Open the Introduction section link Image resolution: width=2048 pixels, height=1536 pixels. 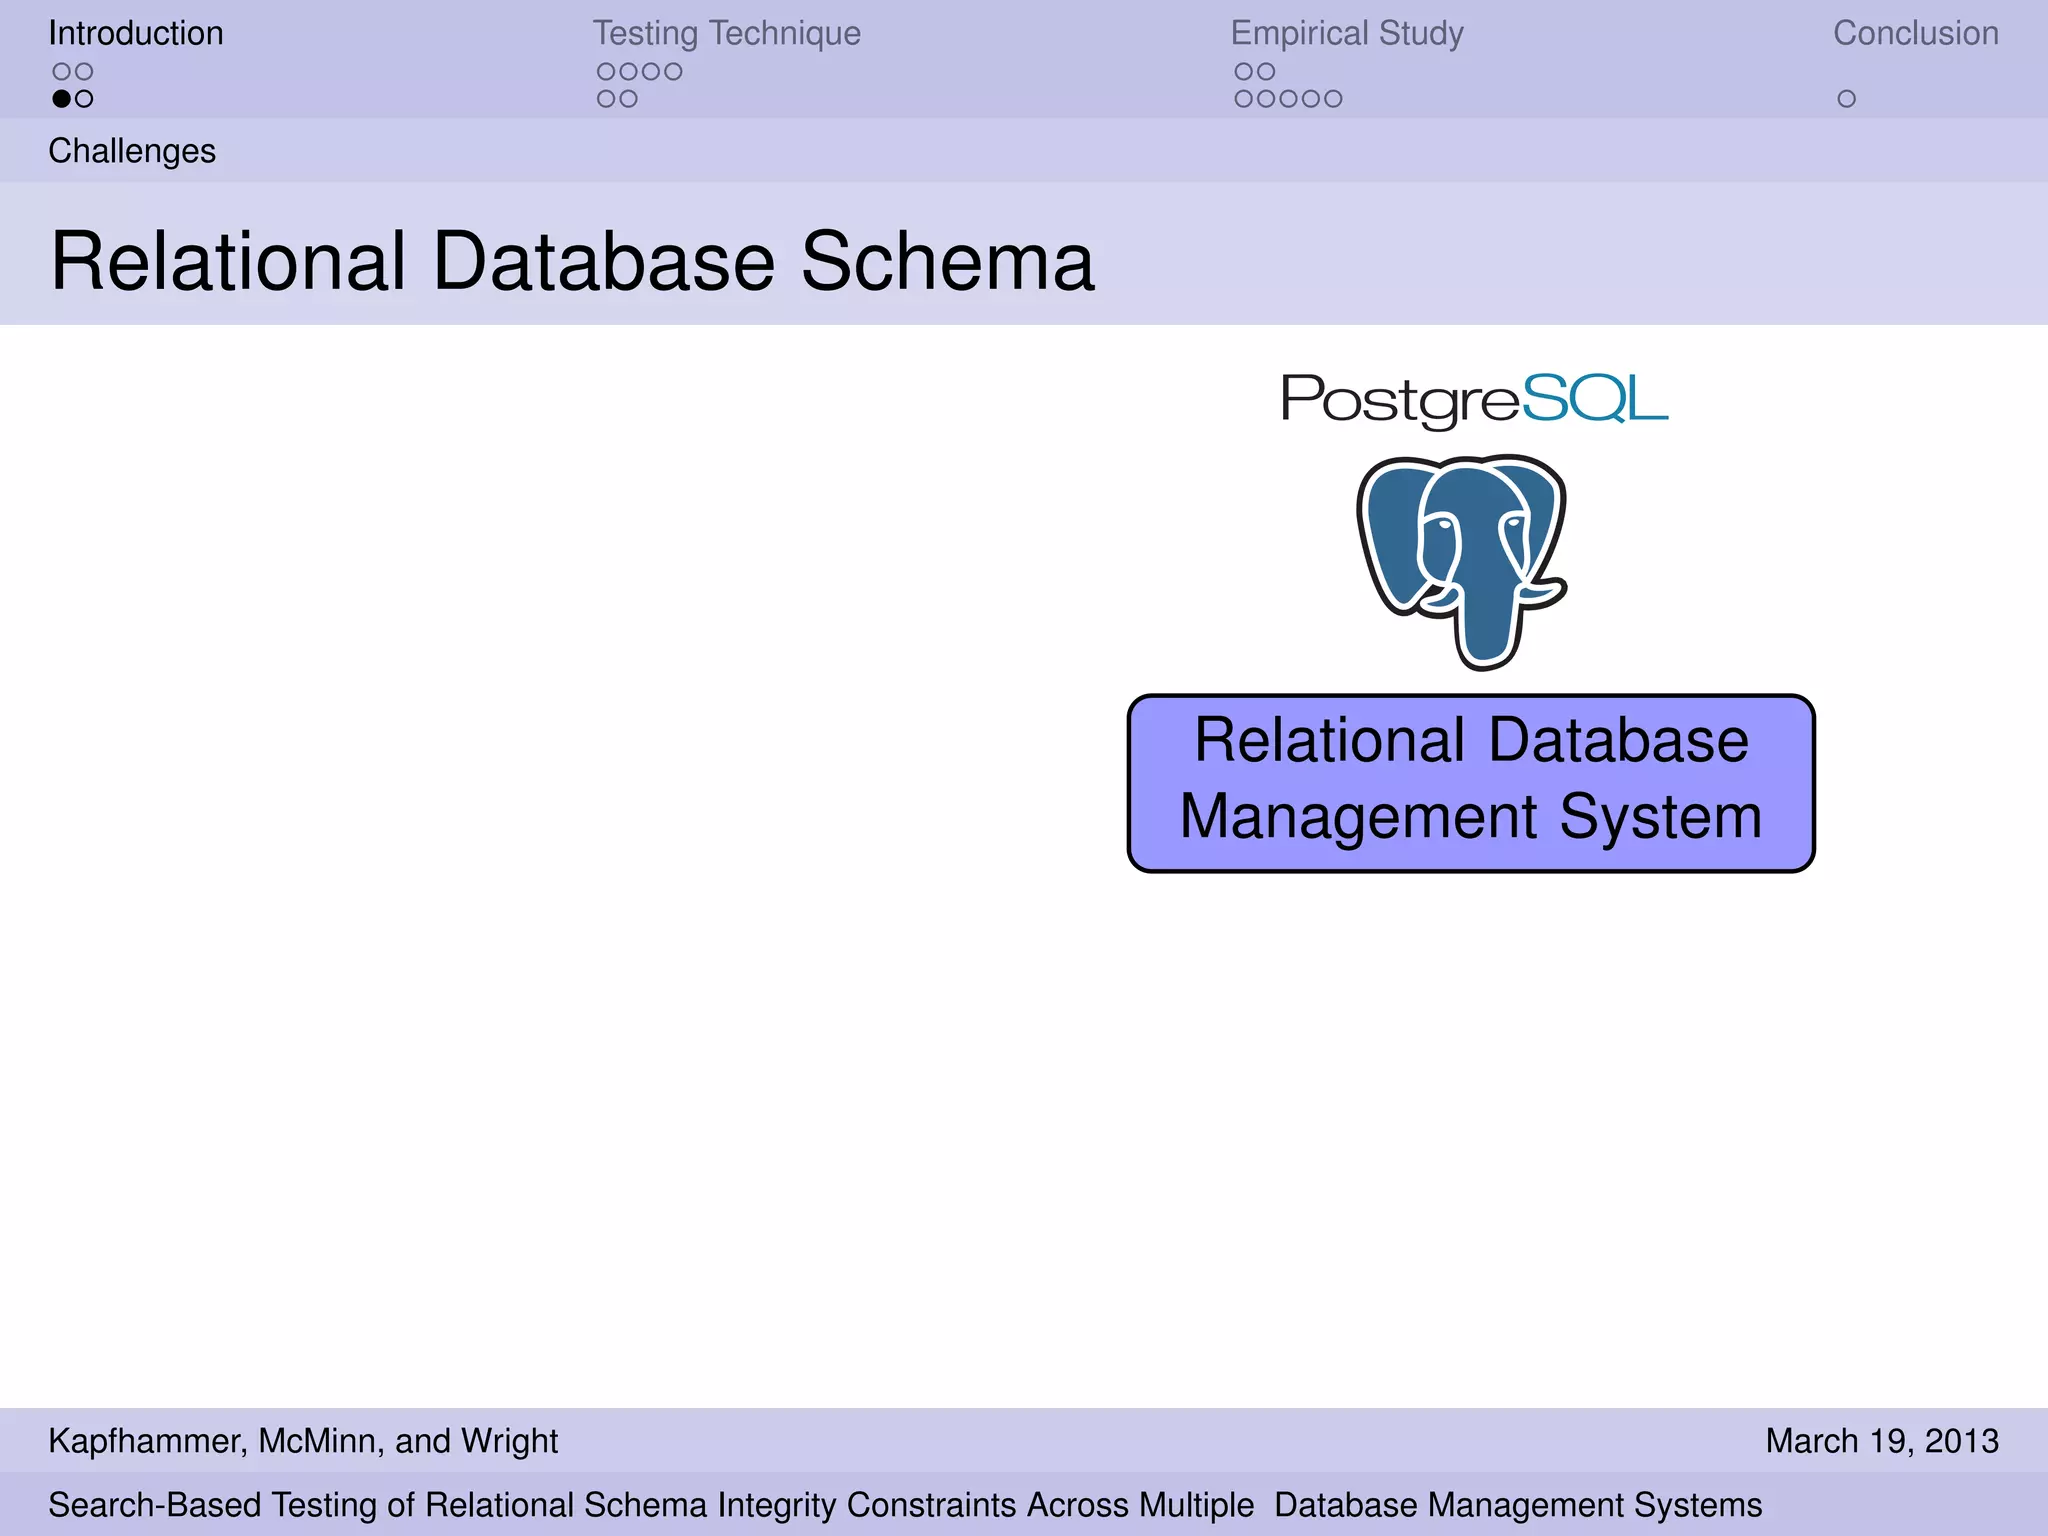coord(136,33)
